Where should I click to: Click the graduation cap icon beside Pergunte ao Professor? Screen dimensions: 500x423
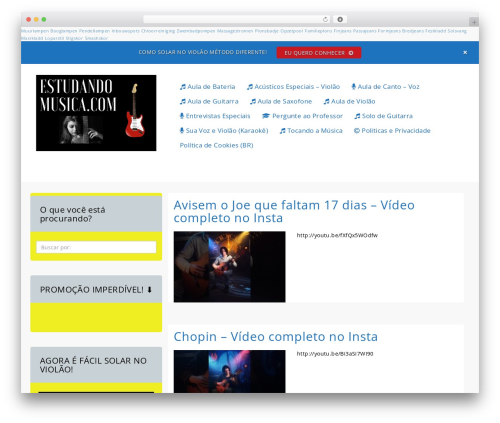pos(266,116)
